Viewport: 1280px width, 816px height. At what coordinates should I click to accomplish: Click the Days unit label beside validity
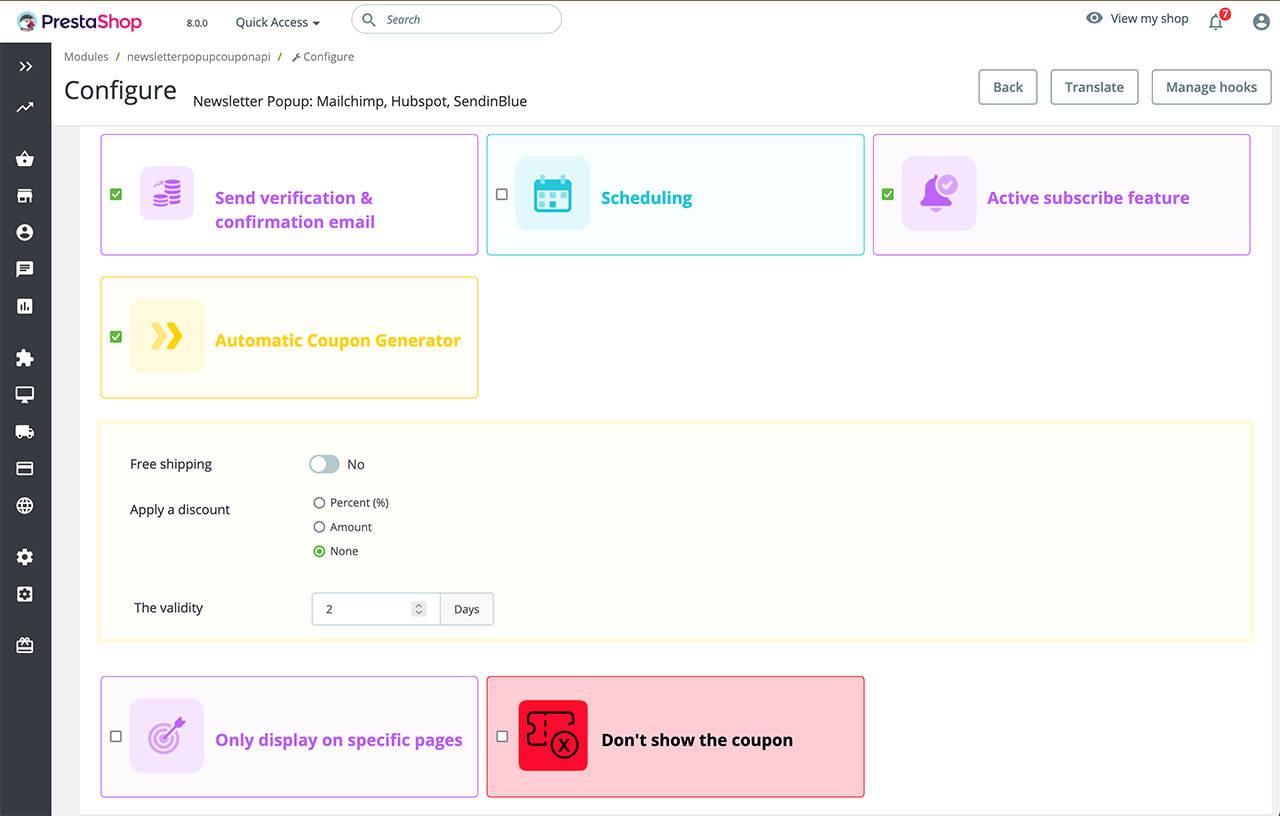(x=467, y=609)
